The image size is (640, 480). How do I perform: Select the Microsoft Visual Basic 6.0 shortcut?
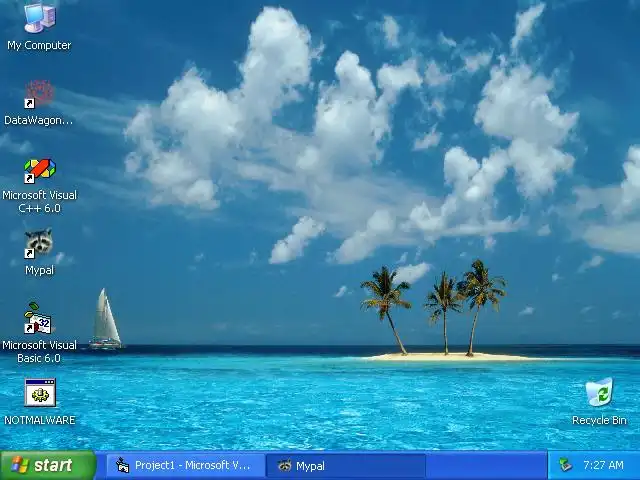point(38,318)
